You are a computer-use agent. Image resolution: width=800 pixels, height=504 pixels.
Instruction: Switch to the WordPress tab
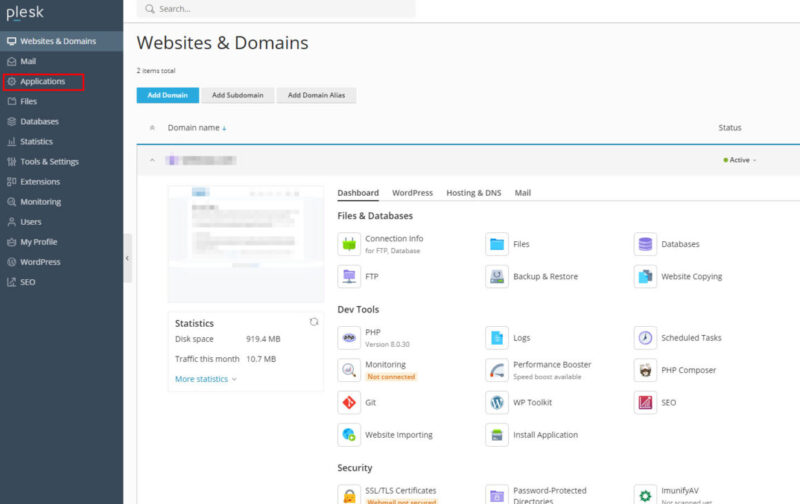point(412,193)
